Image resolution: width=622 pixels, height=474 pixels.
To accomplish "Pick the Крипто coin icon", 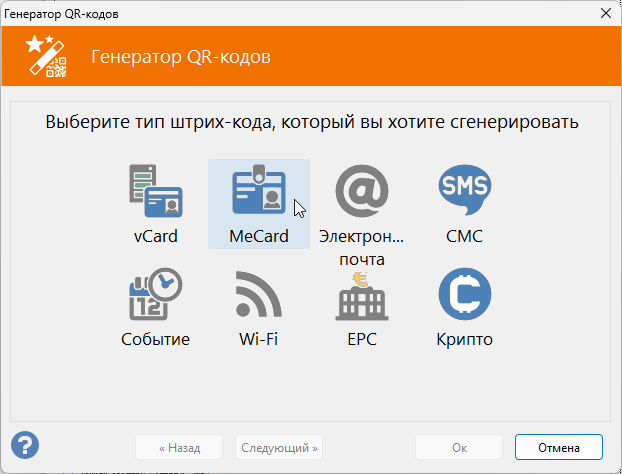I will (x=464, y=294).
